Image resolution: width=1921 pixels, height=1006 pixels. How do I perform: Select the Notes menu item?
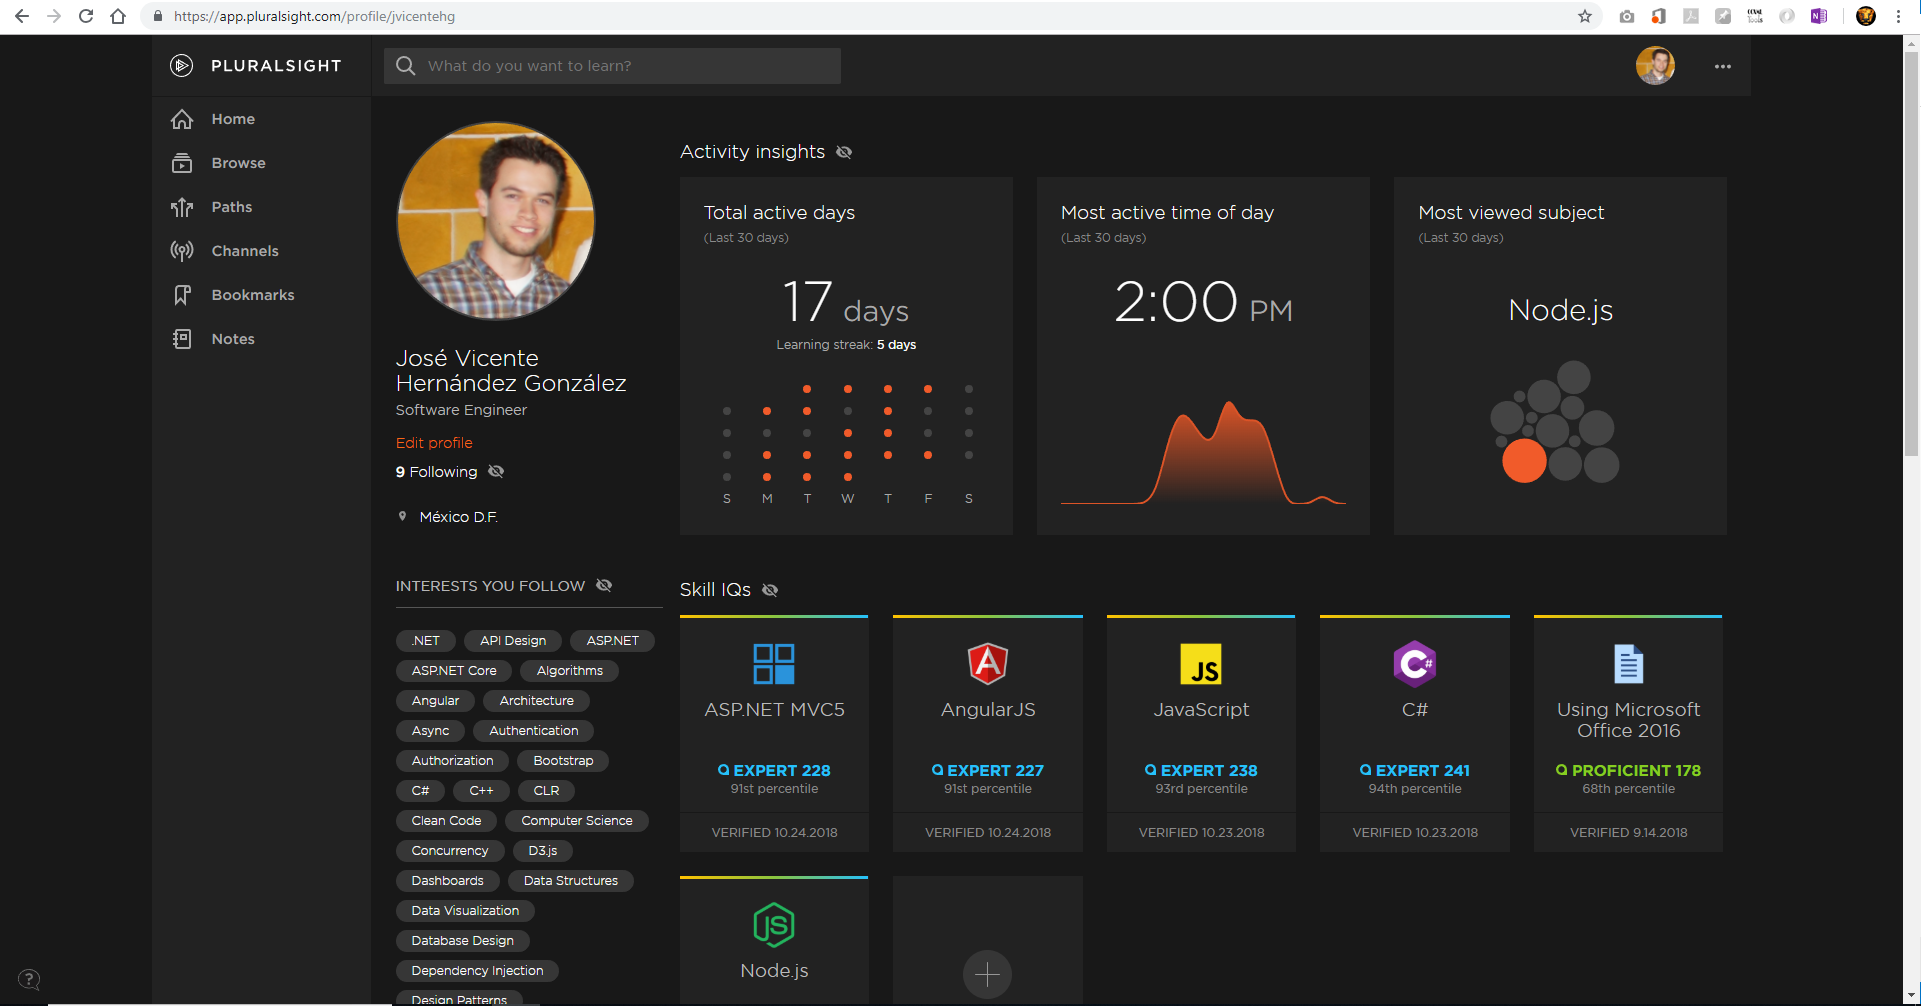pos(233,339)
